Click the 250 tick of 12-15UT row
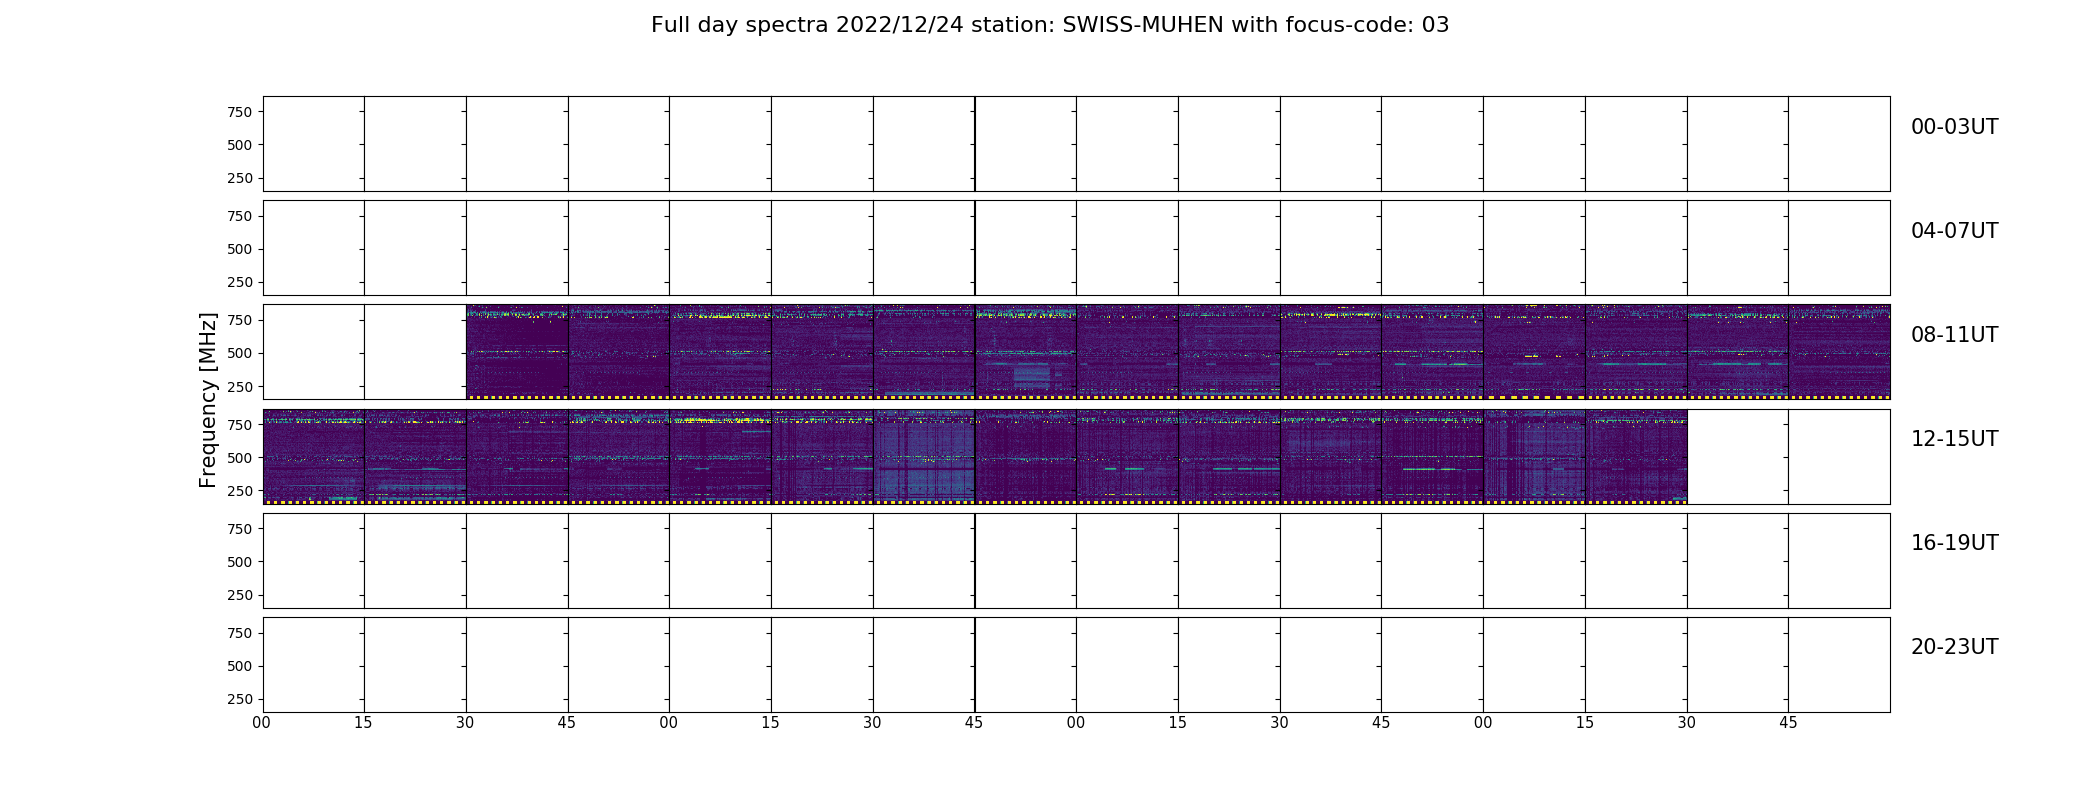This screenshot has height=800, width=2100. [x=240, y=490]
